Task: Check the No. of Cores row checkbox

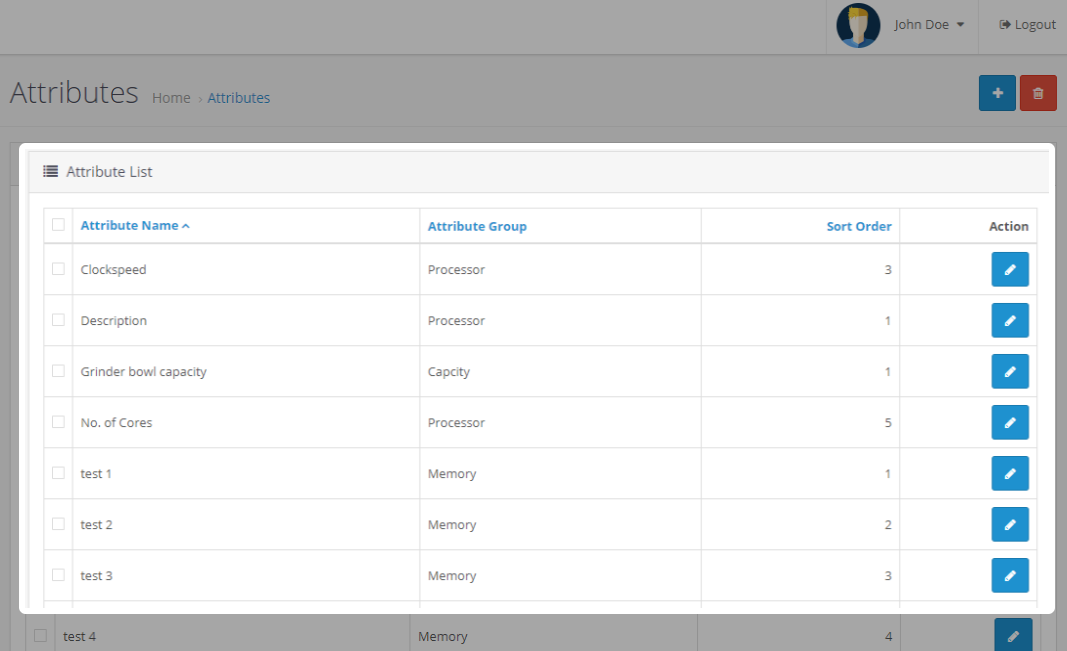Action: point(58,422)
